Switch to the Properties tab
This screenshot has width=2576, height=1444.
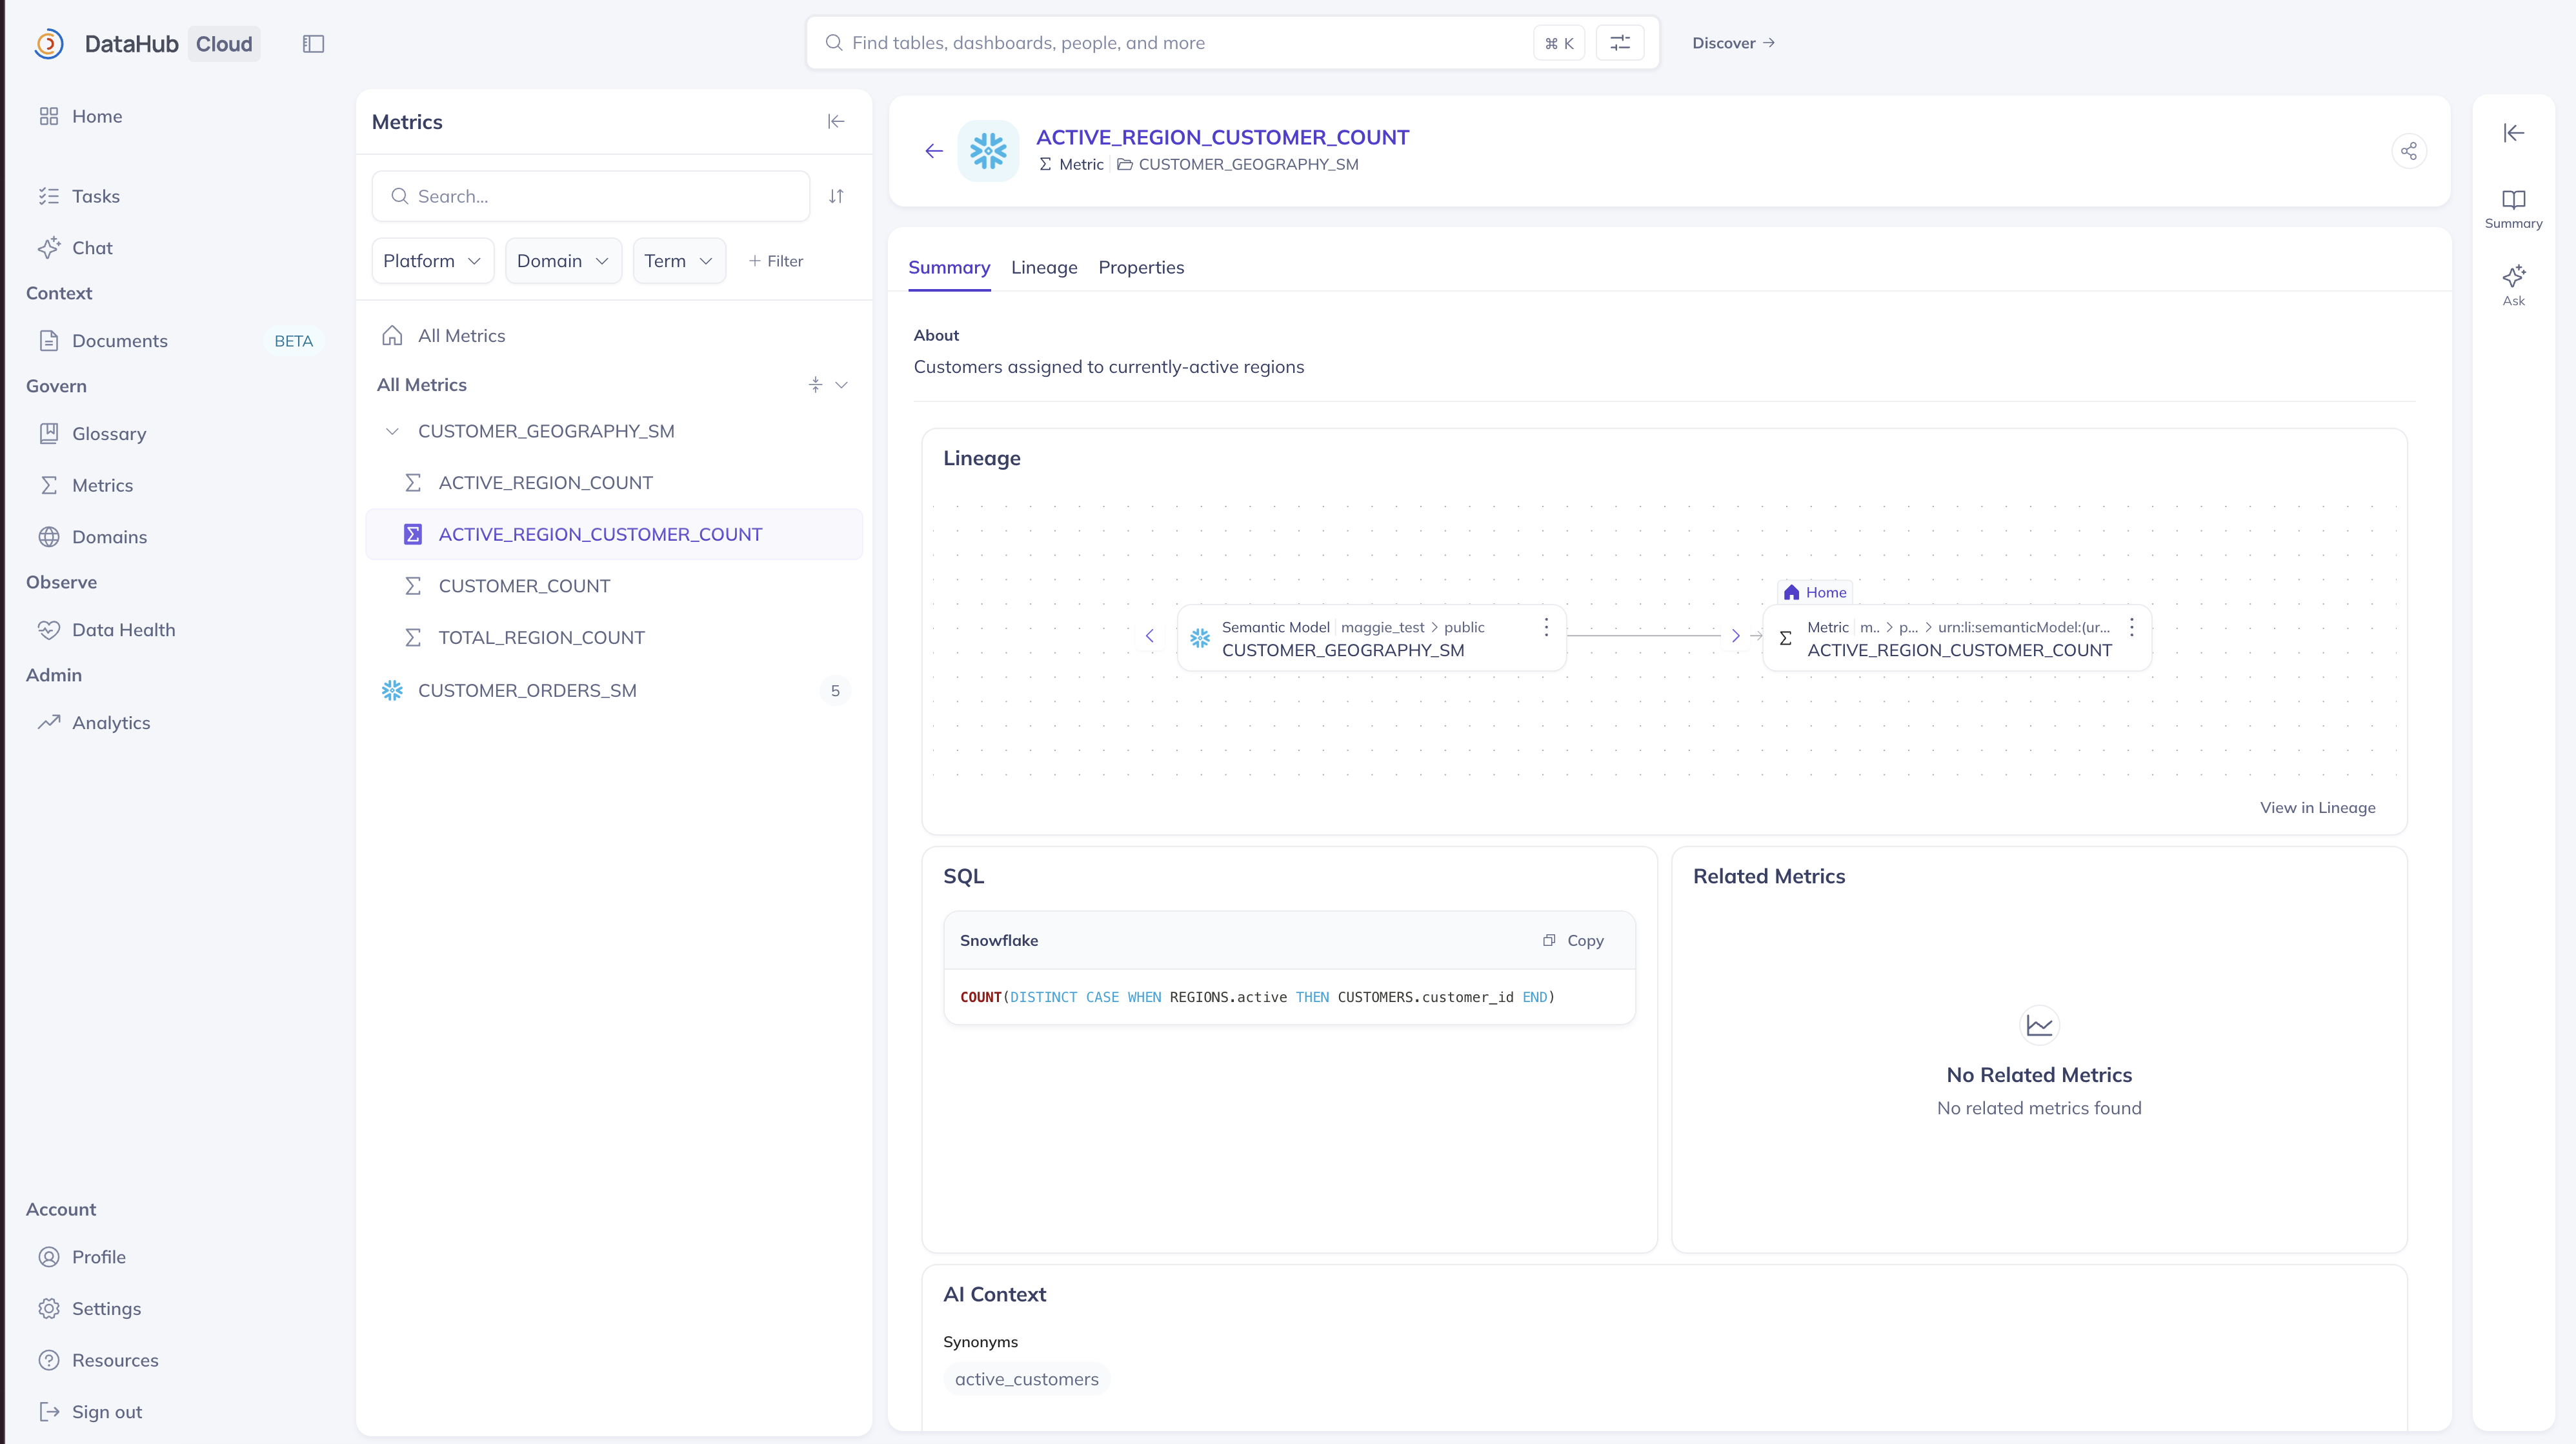(1141, 268)
